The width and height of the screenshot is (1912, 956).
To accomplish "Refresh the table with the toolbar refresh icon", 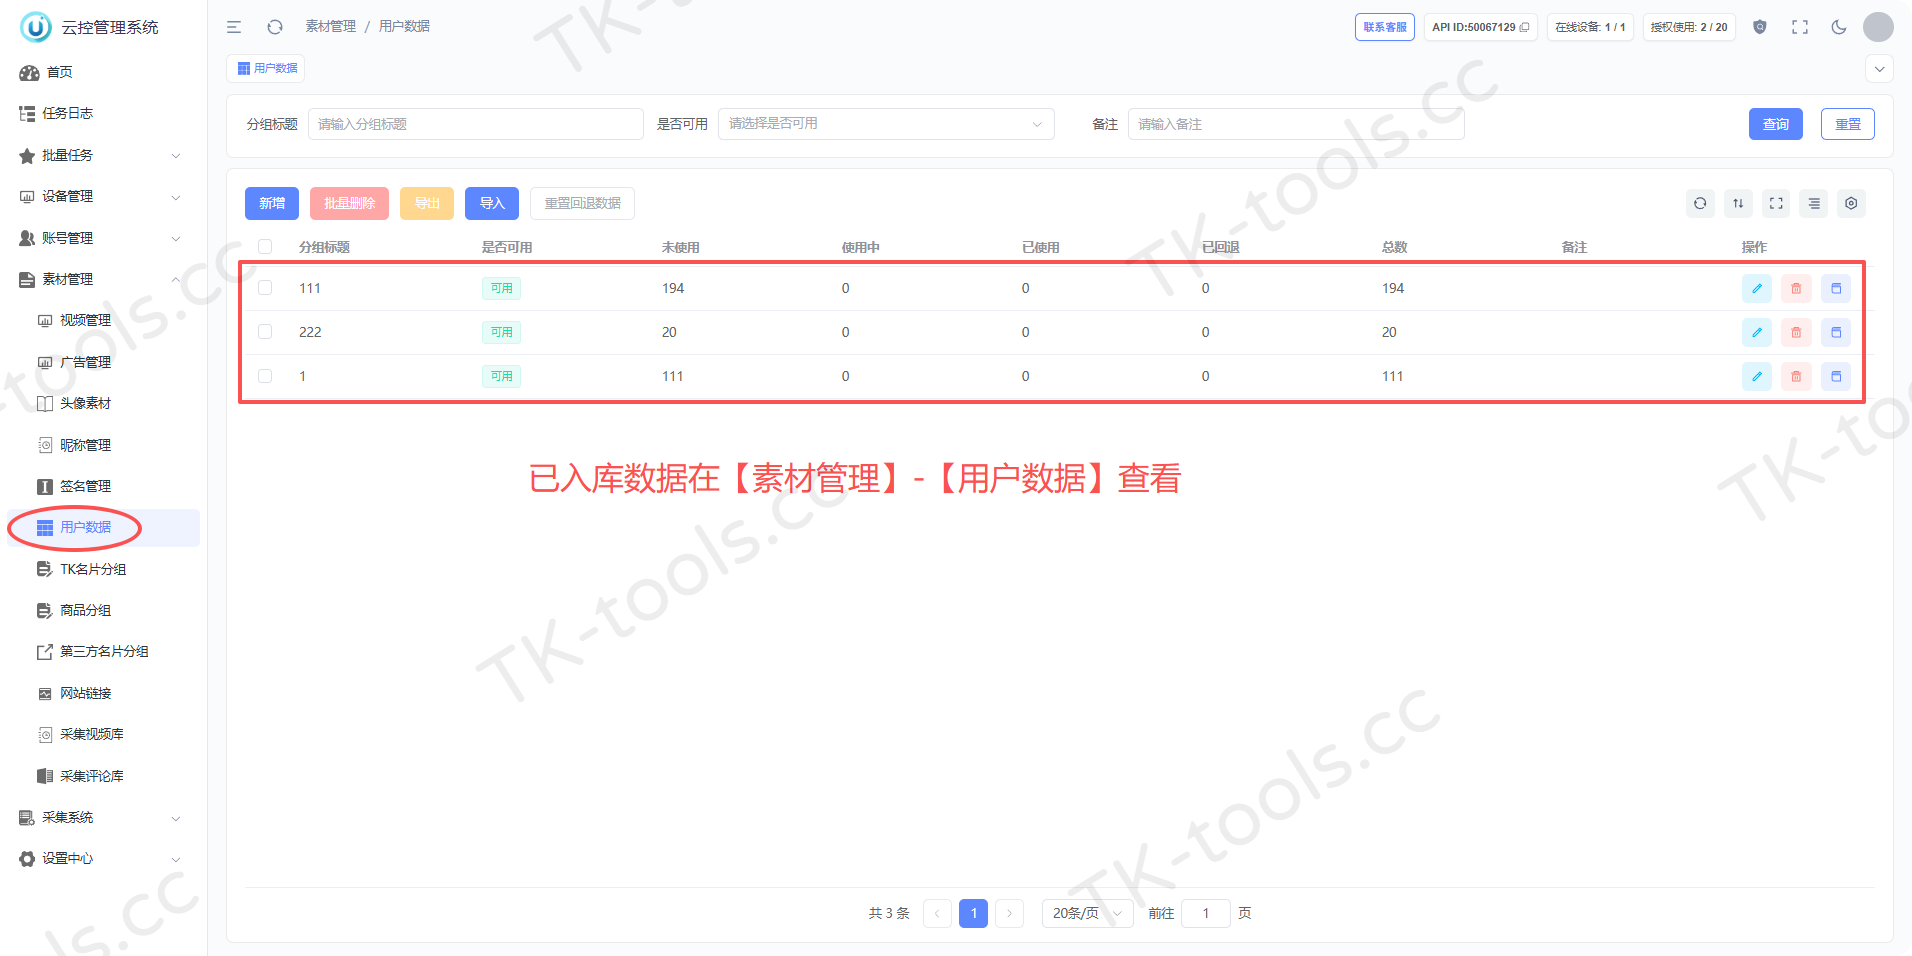I will coord(1700,203).
